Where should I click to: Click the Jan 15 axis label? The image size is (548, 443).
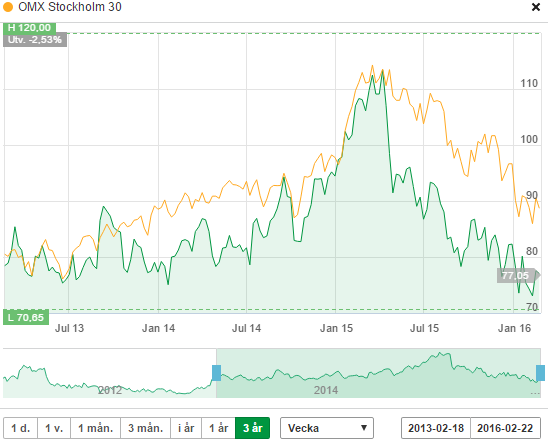coord(336,328)
